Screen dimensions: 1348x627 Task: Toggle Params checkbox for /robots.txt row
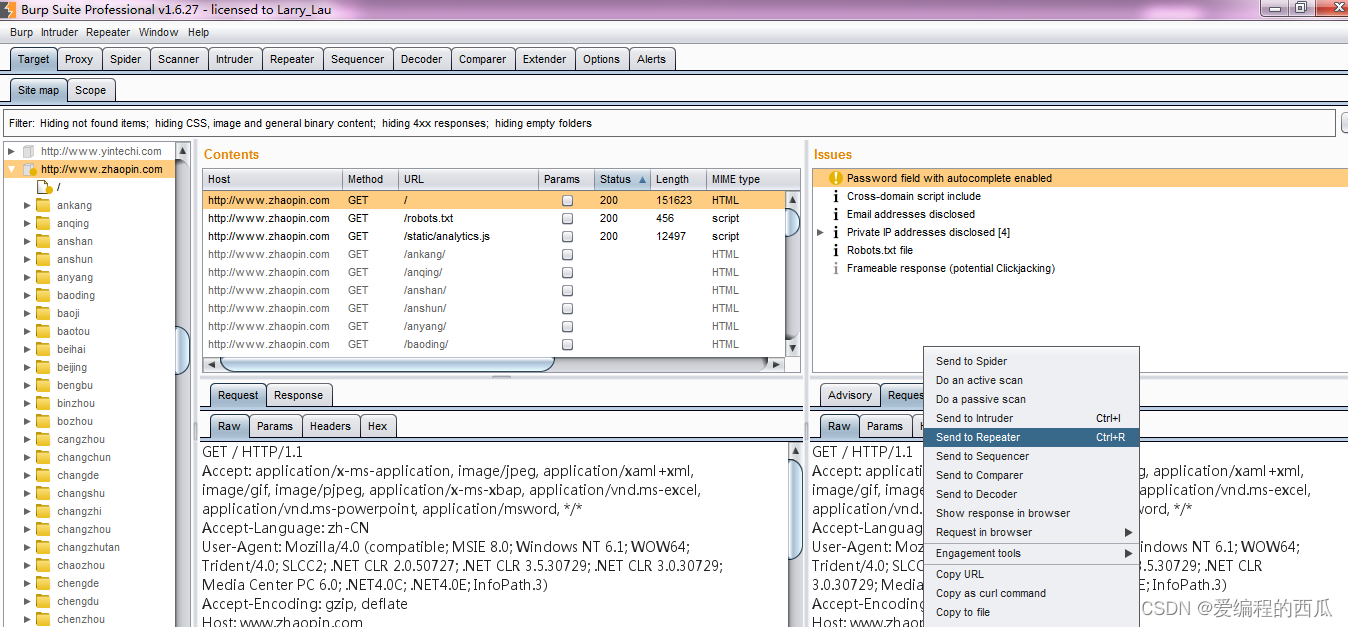pyautogui.click(x=567, y=219)
